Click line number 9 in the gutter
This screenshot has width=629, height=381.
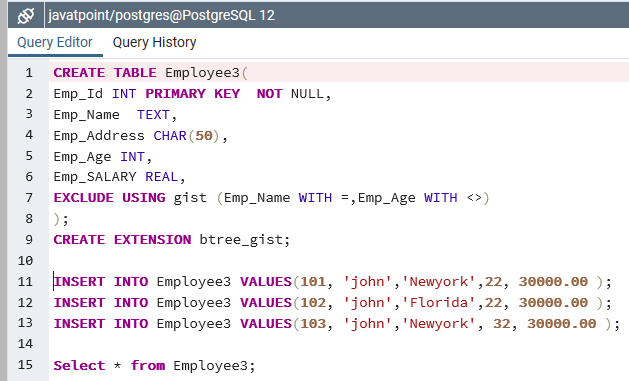[29, 239]
